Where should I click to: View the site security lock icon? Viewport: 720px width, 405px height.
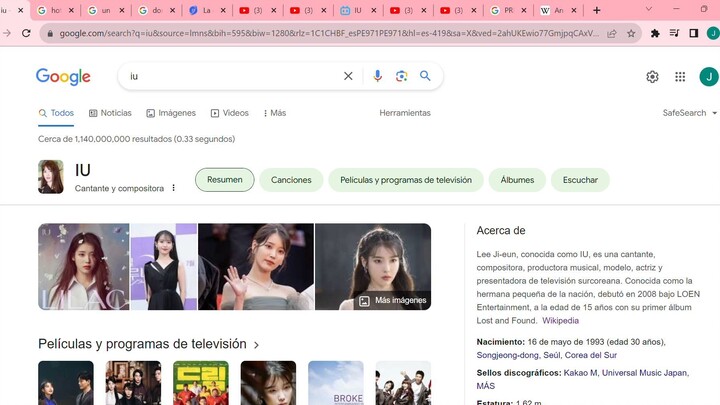(50, 34)
